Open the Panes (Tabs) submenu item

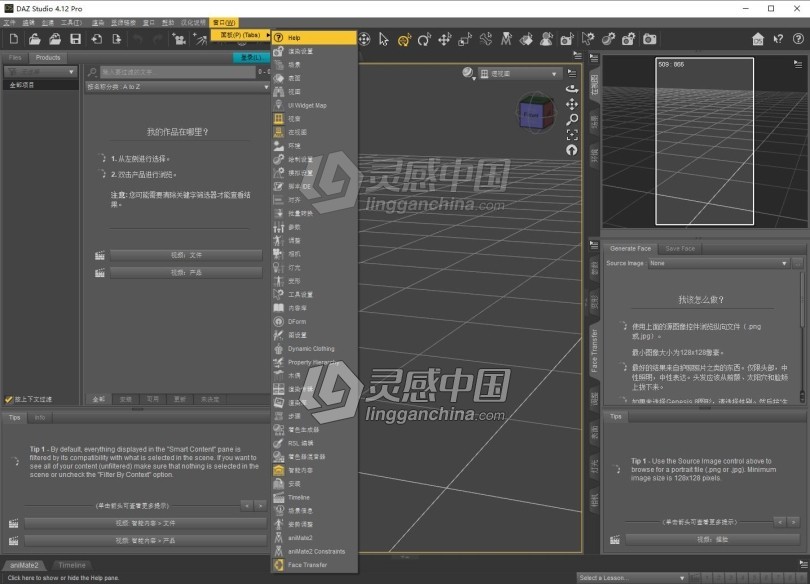click(x=241, y=35)
